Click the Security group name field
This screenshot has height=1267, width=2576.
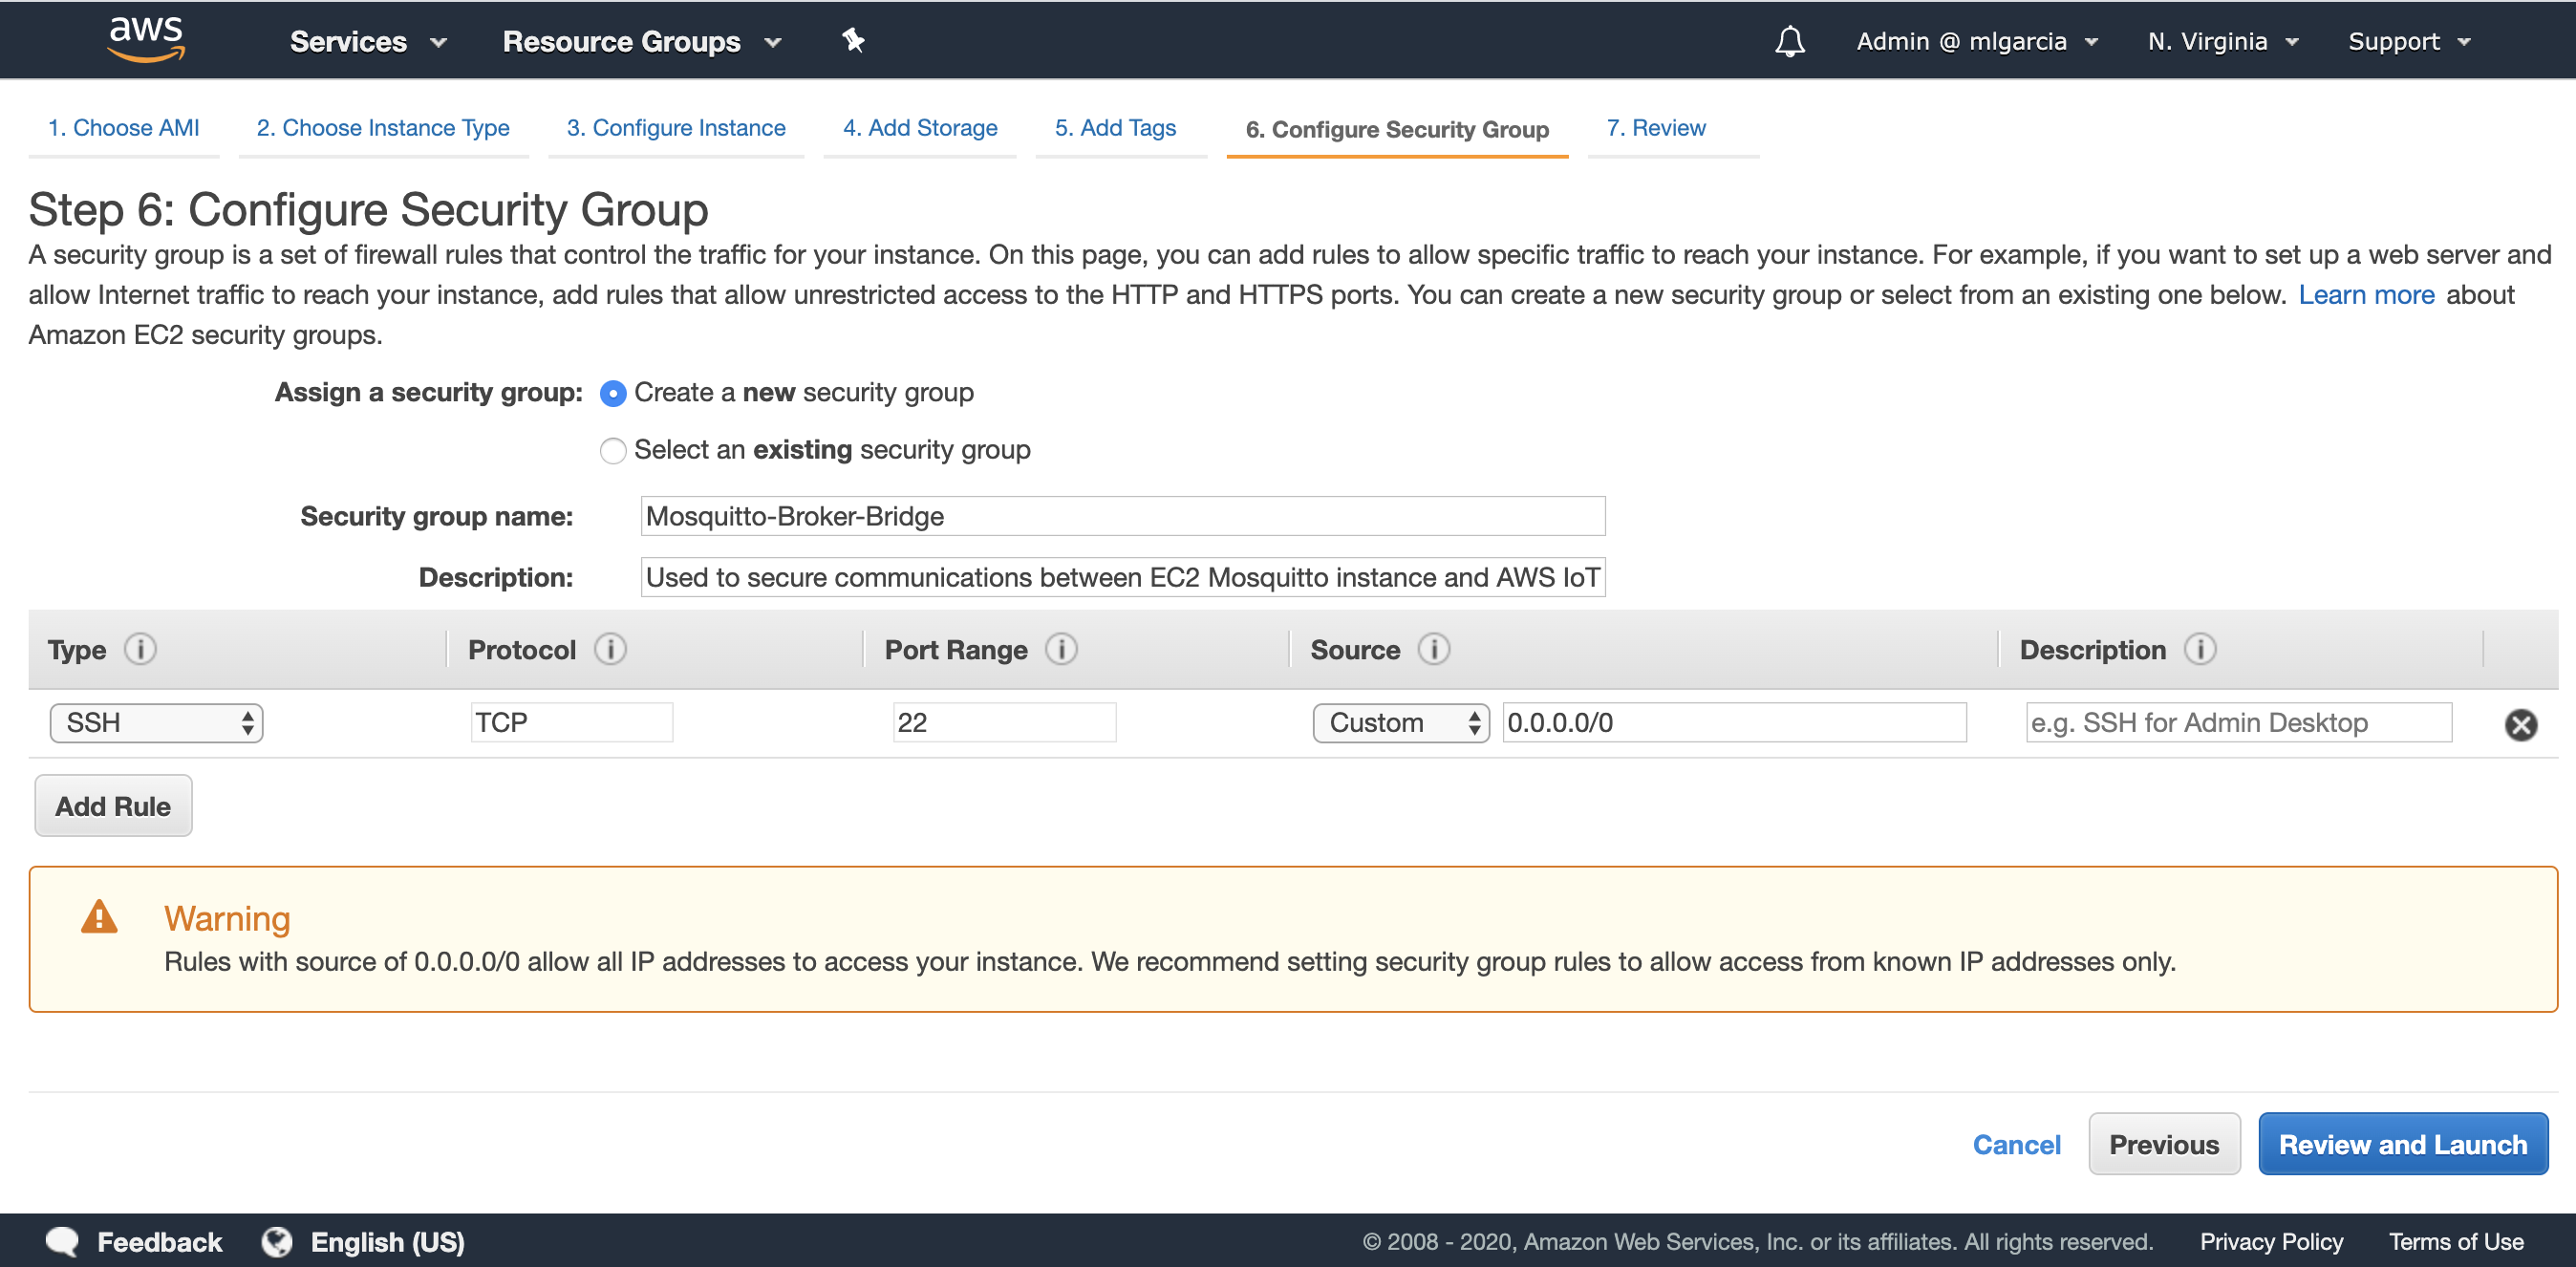pyautogui.click(x=1122, y=516)
